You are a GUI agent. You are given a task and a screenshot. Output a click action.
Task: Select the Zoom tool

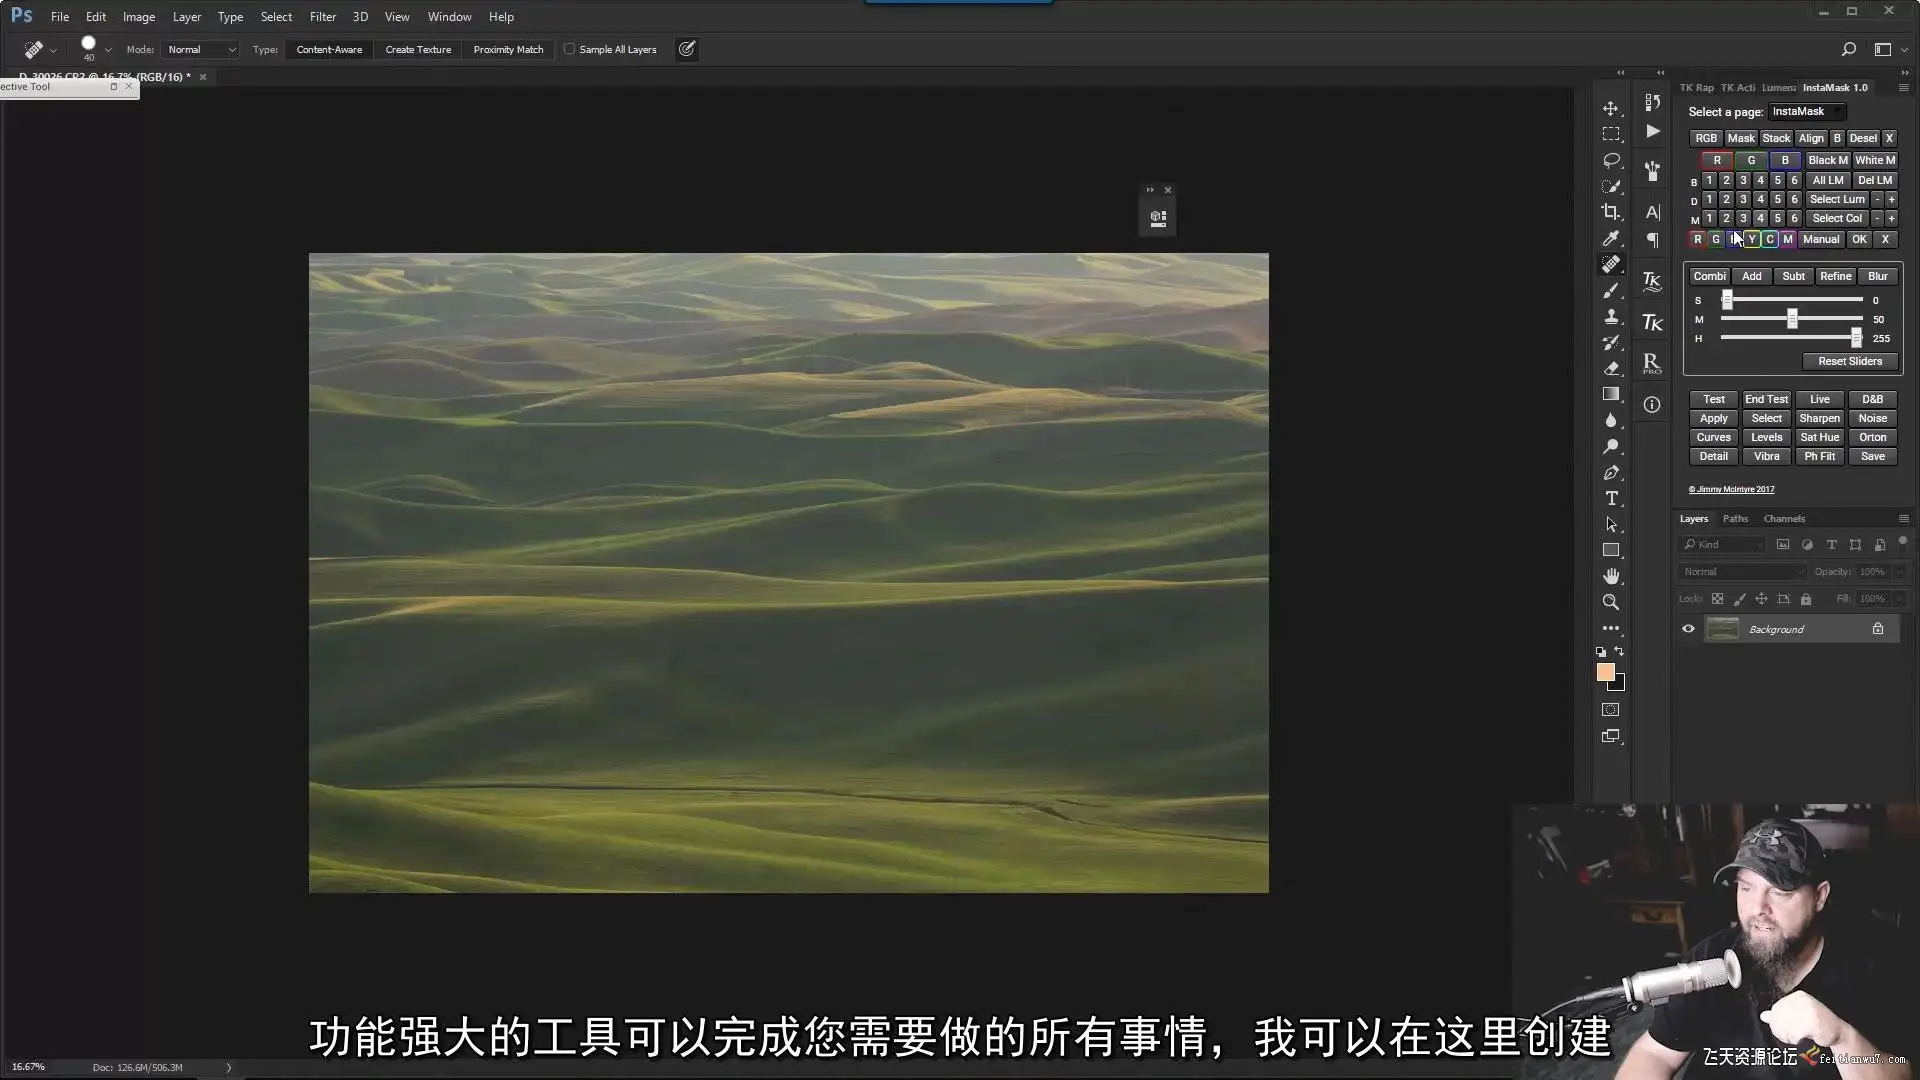pyautogui.click(x=1610, y=602)
